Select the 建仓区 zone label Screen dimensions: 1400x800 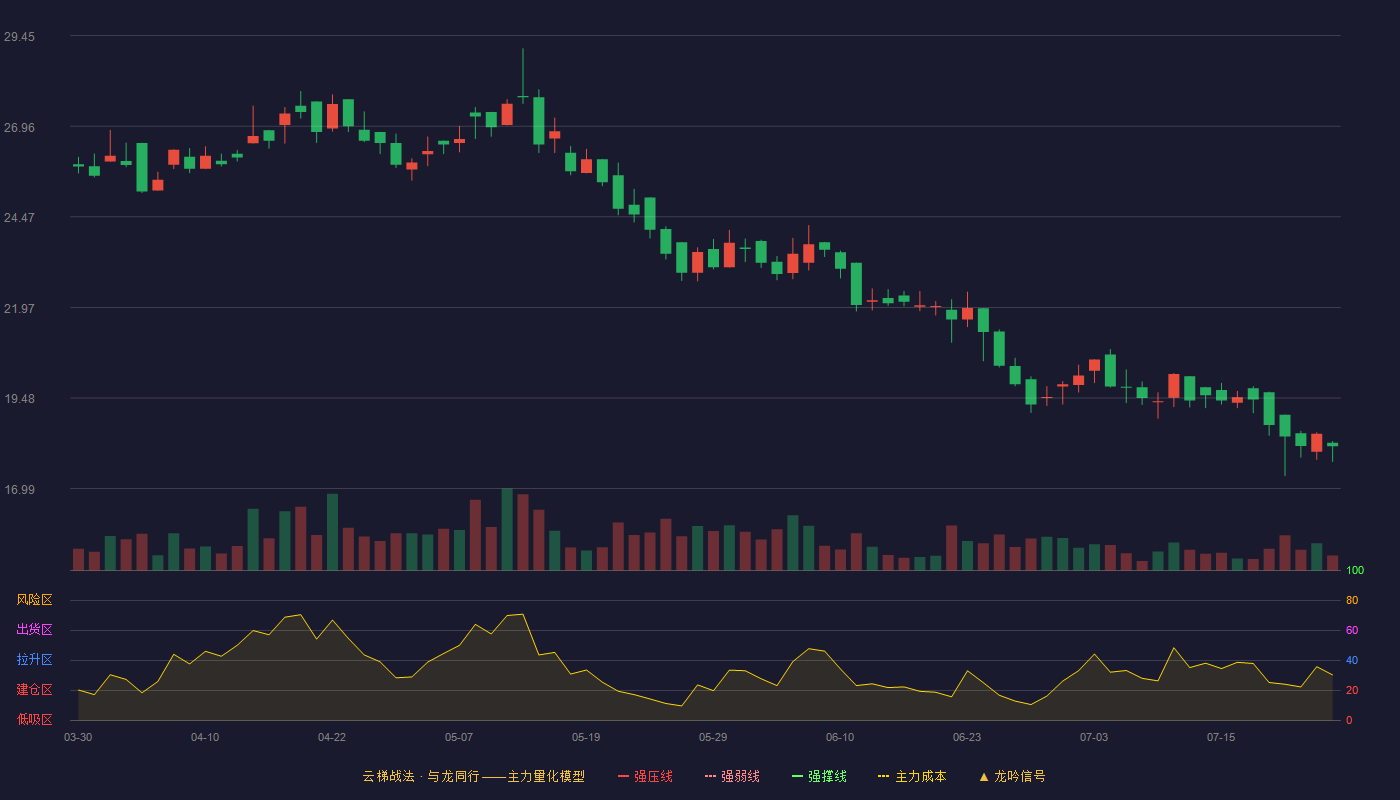(34, 690)
